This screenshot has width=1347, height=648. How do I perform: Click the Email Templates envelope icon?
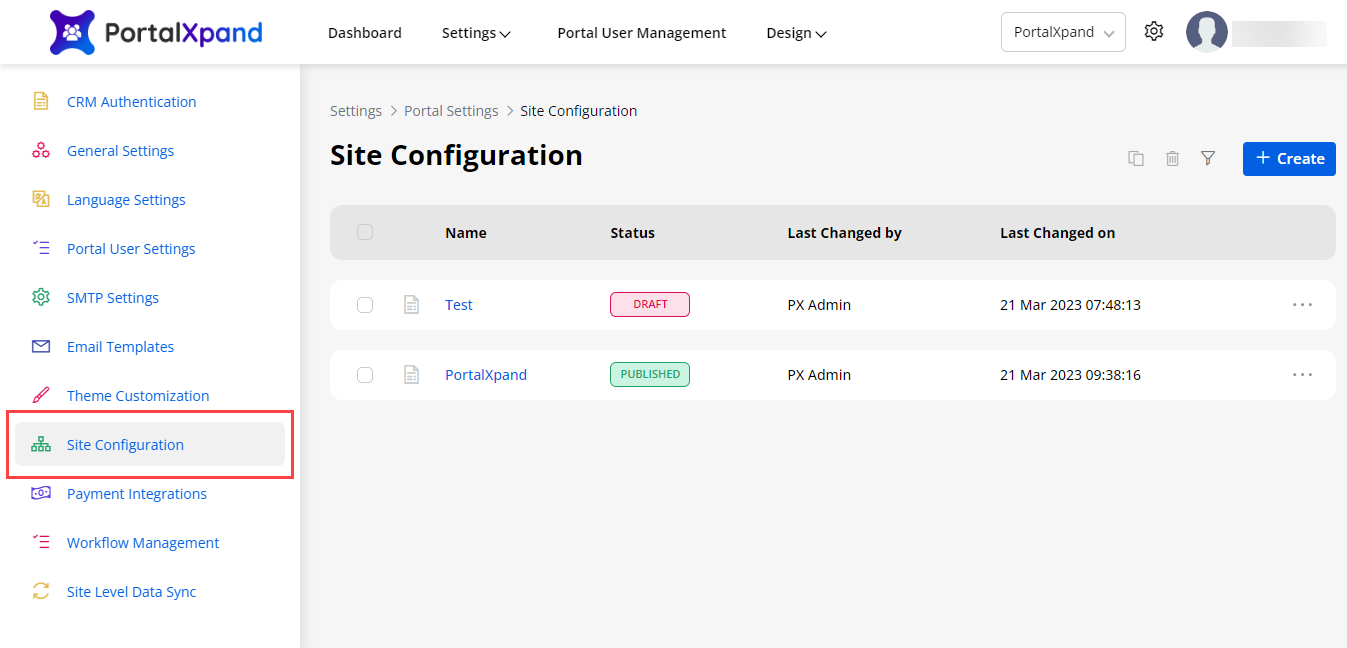point(41,347)
